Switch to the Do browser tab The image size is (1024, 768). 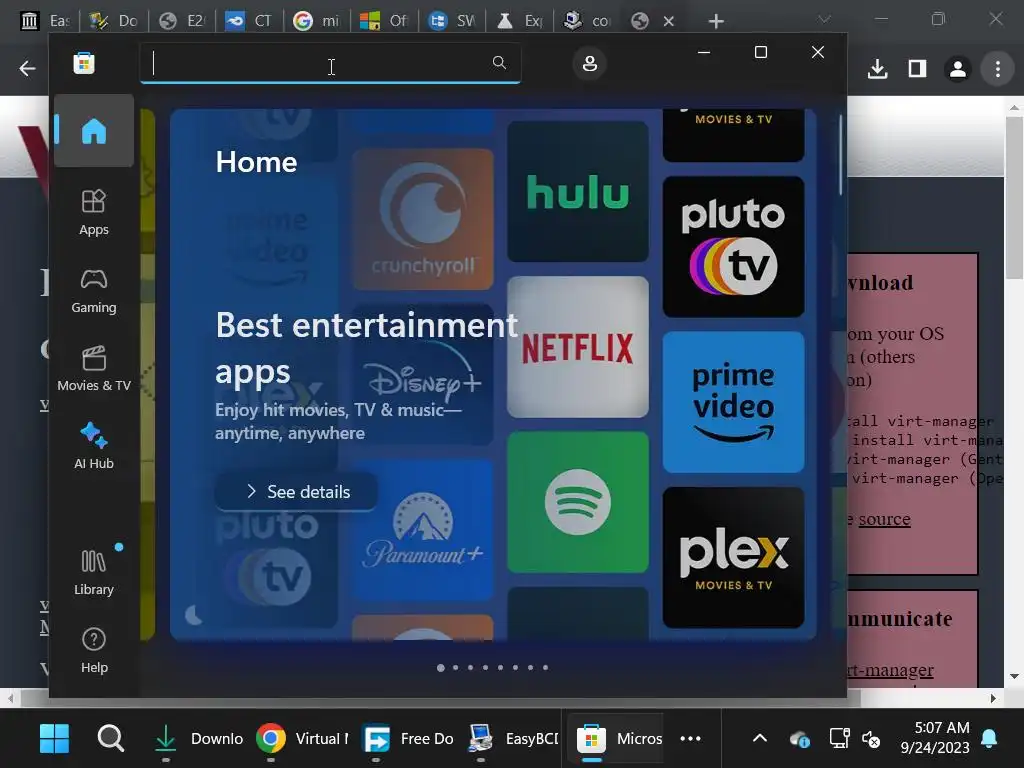pos(114,21)
